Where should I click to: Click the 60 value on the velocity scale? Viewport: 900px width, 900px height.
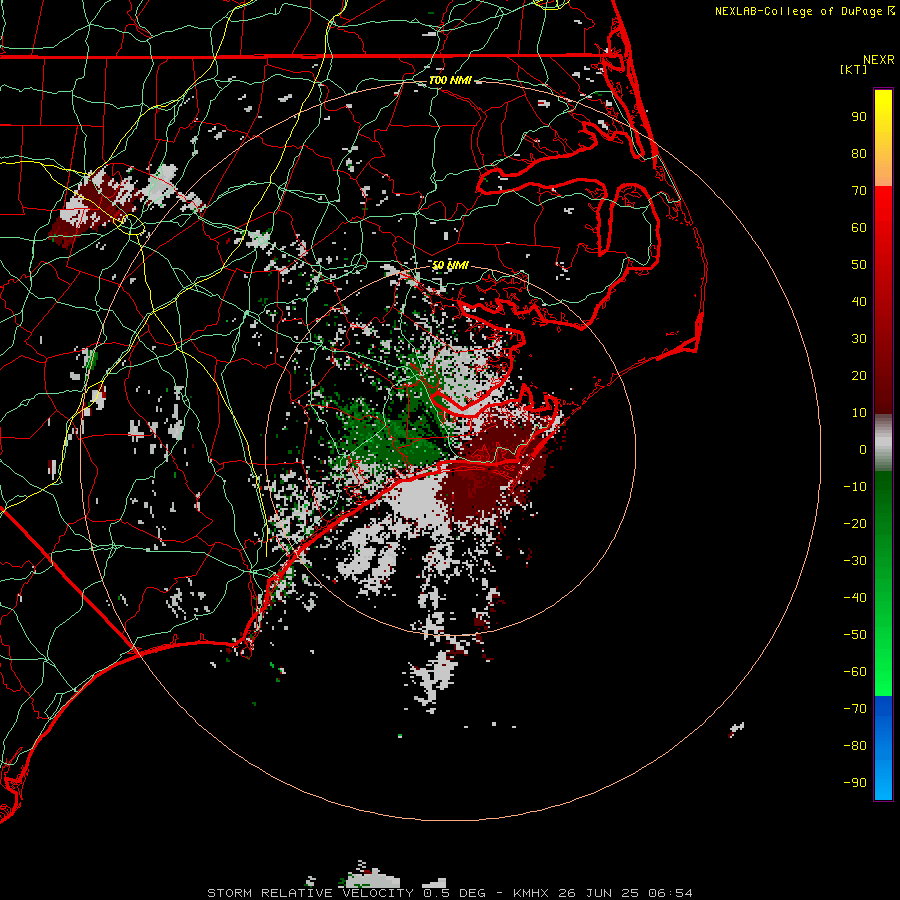pyautogui.click(x=859, y=228)
